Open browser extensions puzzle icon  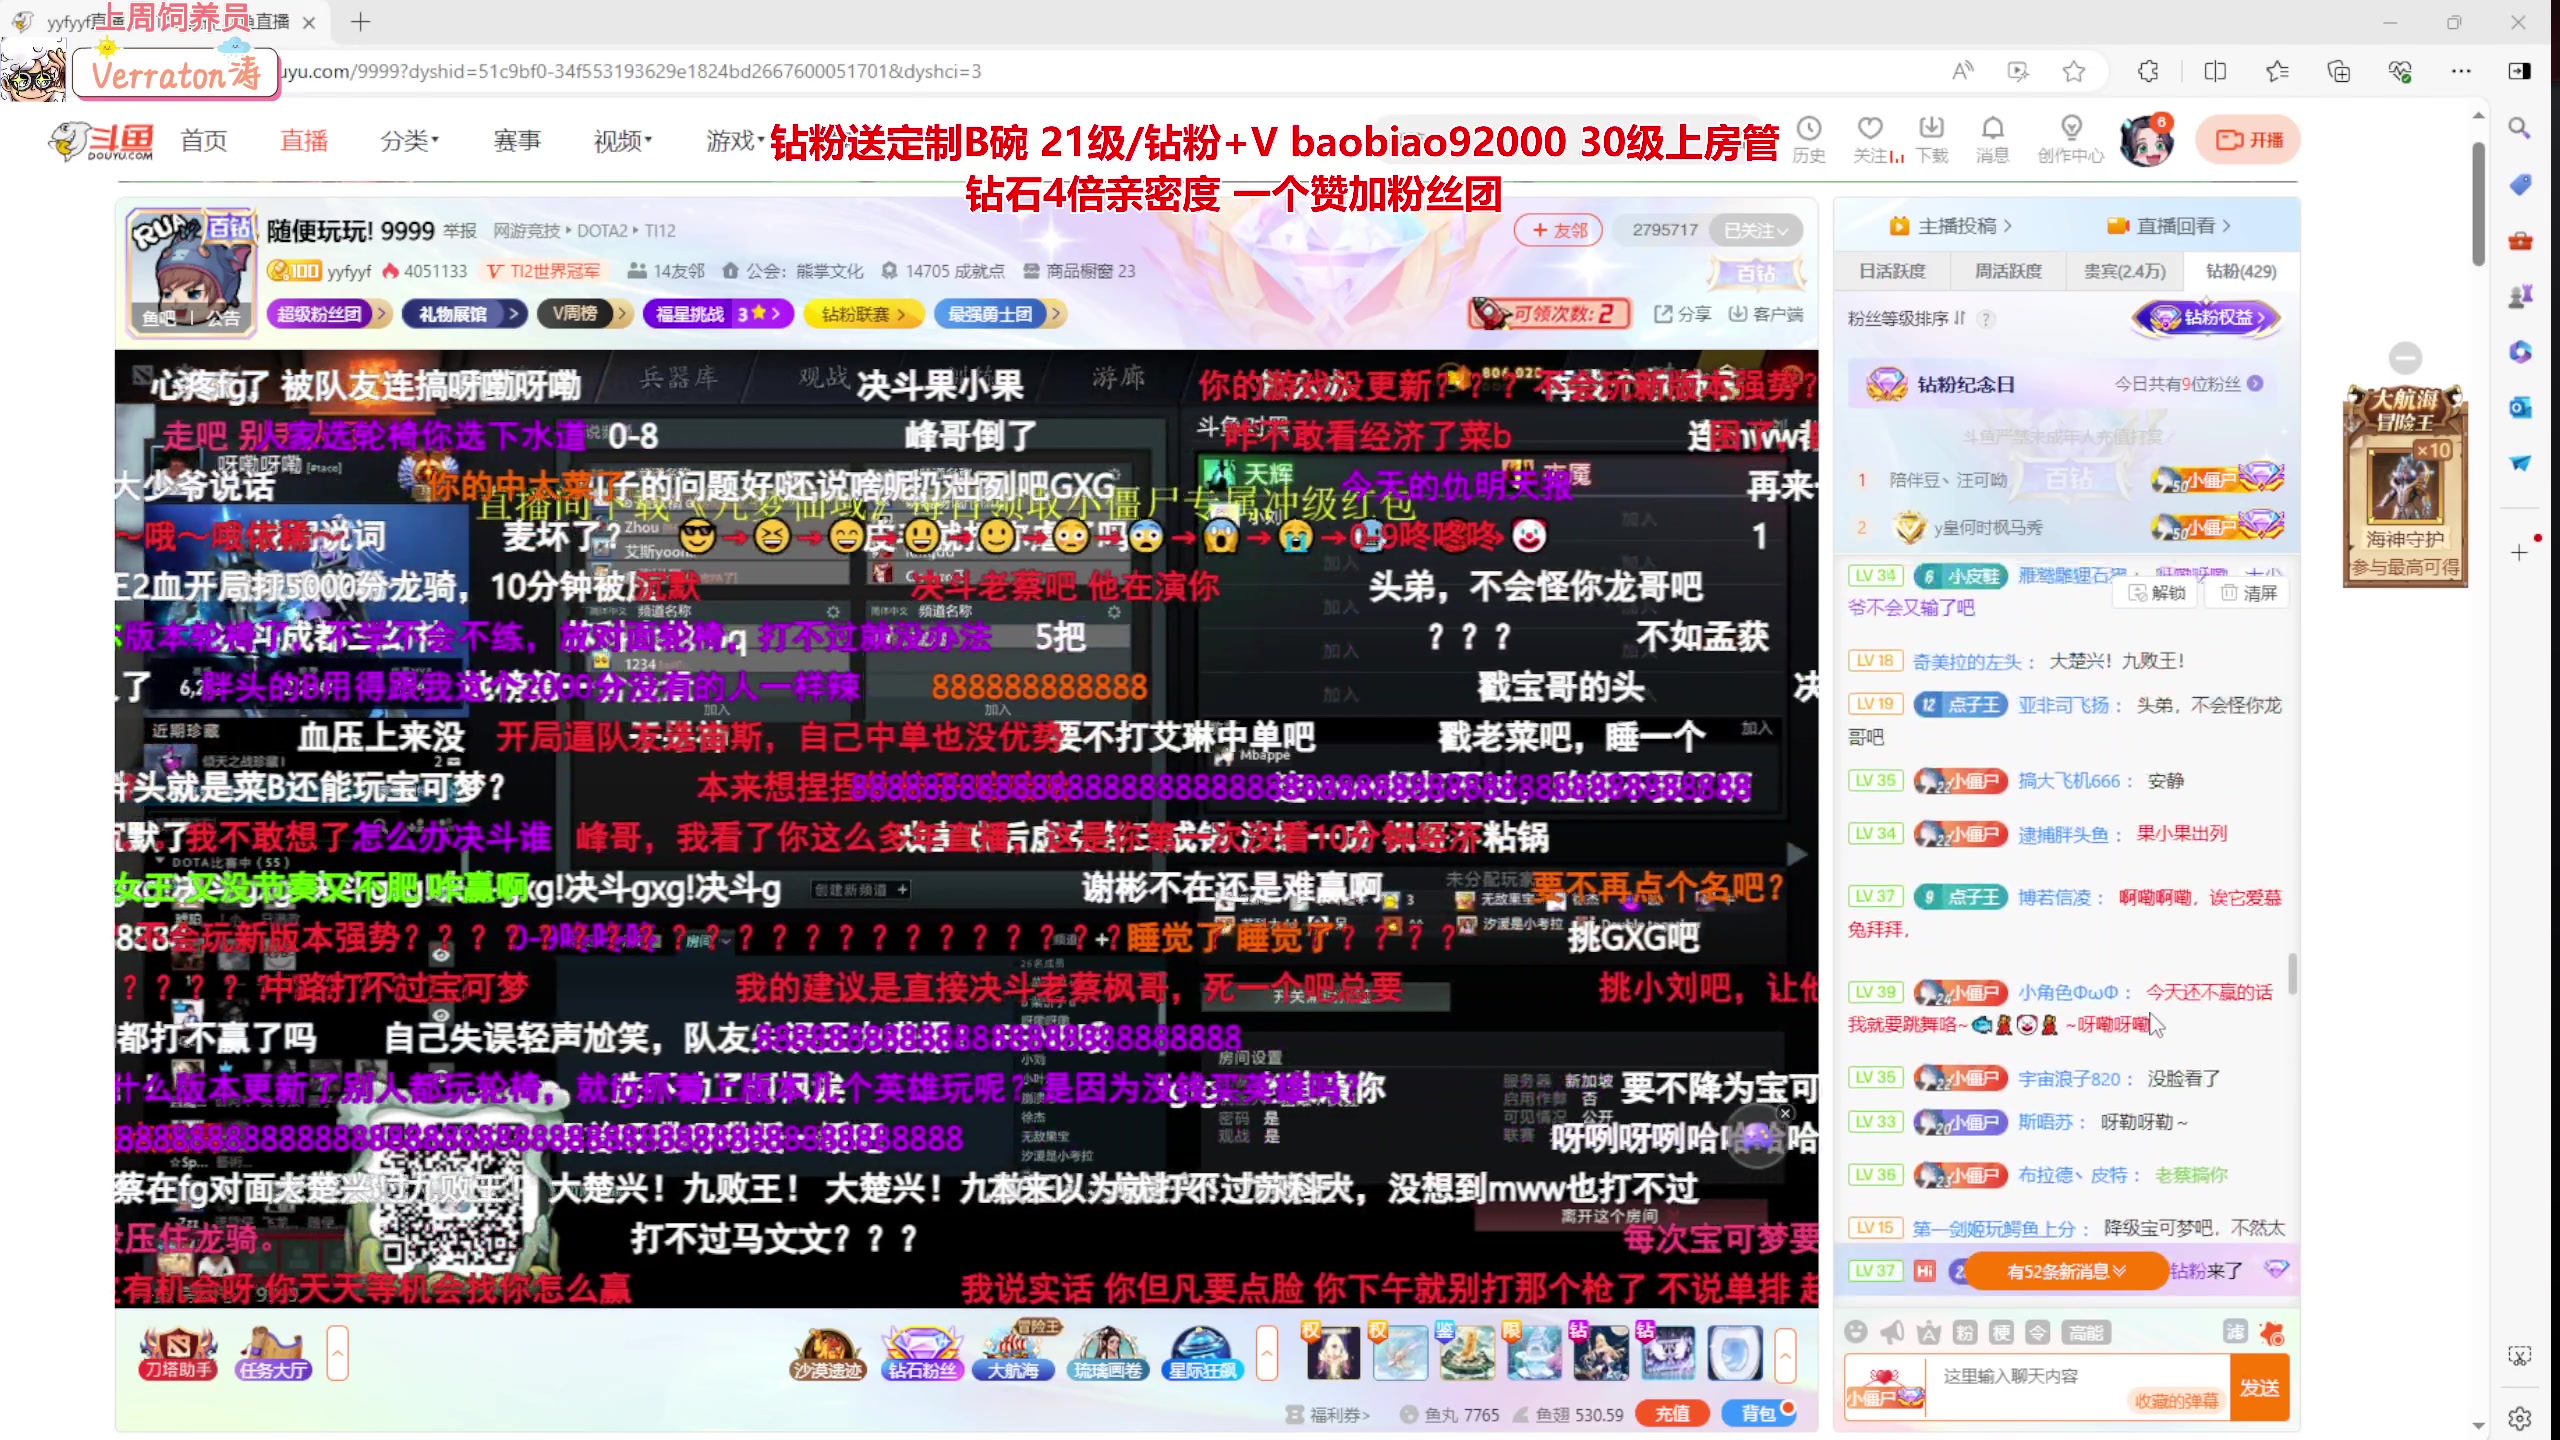(2147, 71)
